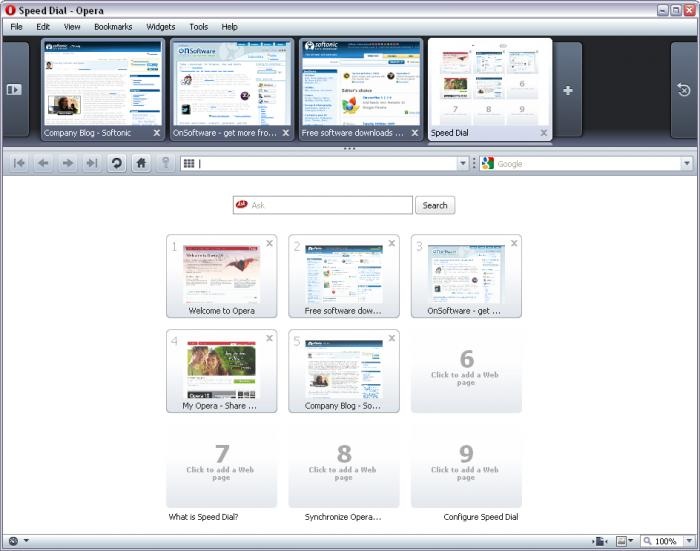Focus the Google search field
The height and width of the screenshot is (551, 700).
point(586,163)
